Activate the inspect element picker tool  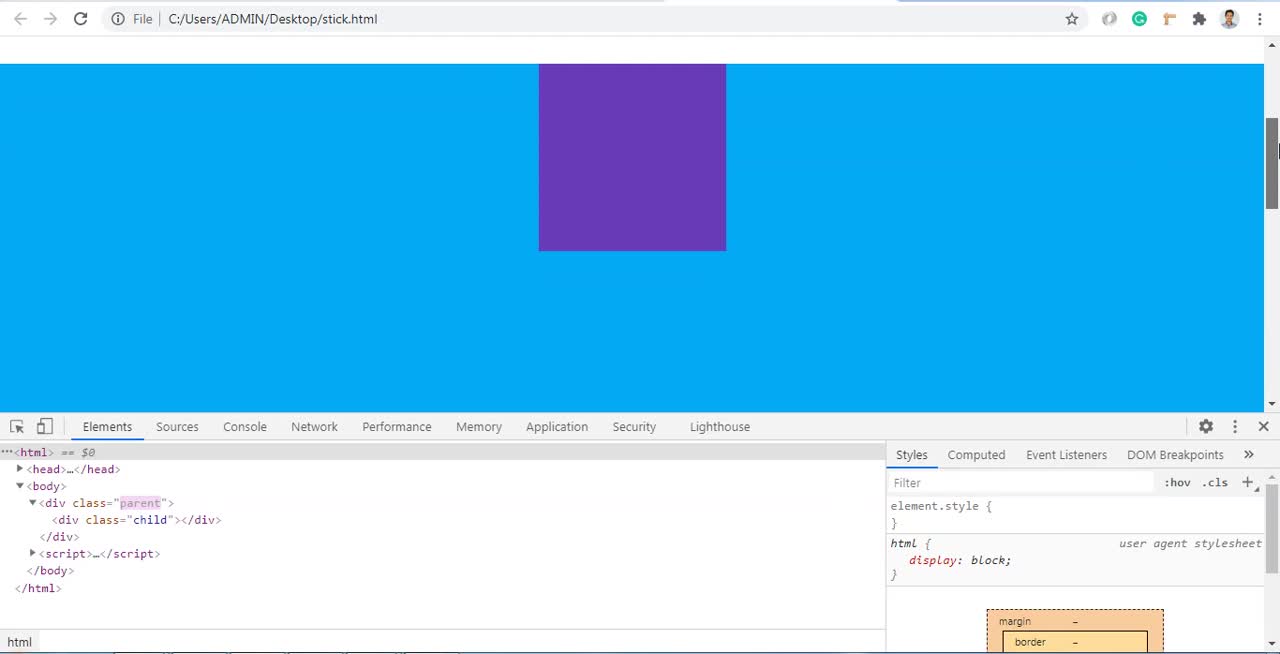click(x=17, y=427)
